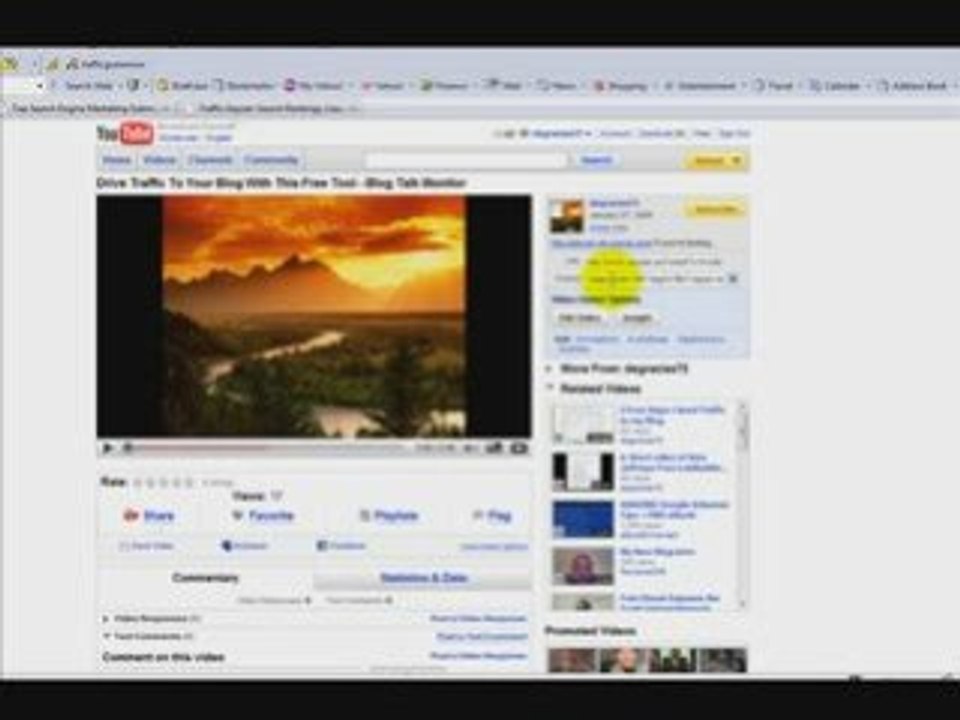Screen dimensions: 960x720
Task: Click the expand arrow beside video description
Action: tap(733, 279)
